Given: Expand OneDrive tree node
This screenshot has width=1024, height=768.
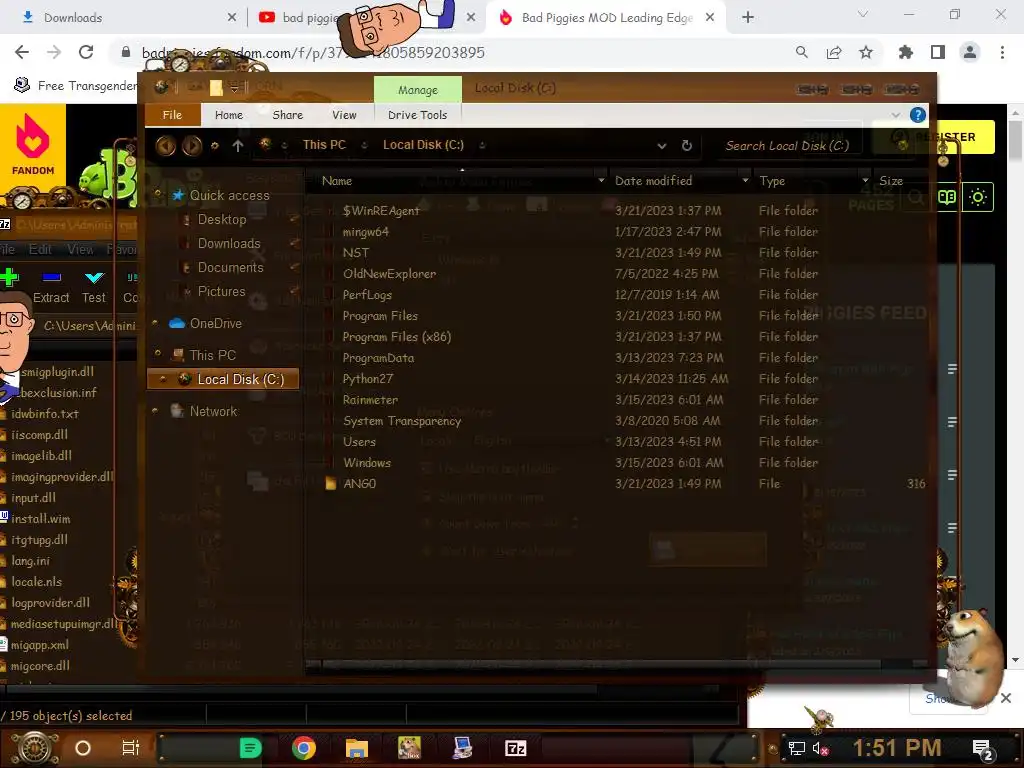Looking at the screenshot, I should click(x=155, y=323).
